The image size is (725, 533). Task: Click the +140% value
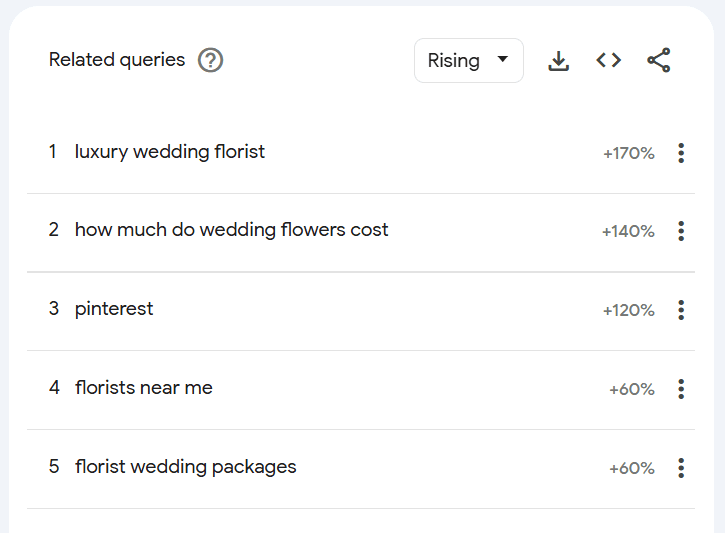tap(628, 232)
